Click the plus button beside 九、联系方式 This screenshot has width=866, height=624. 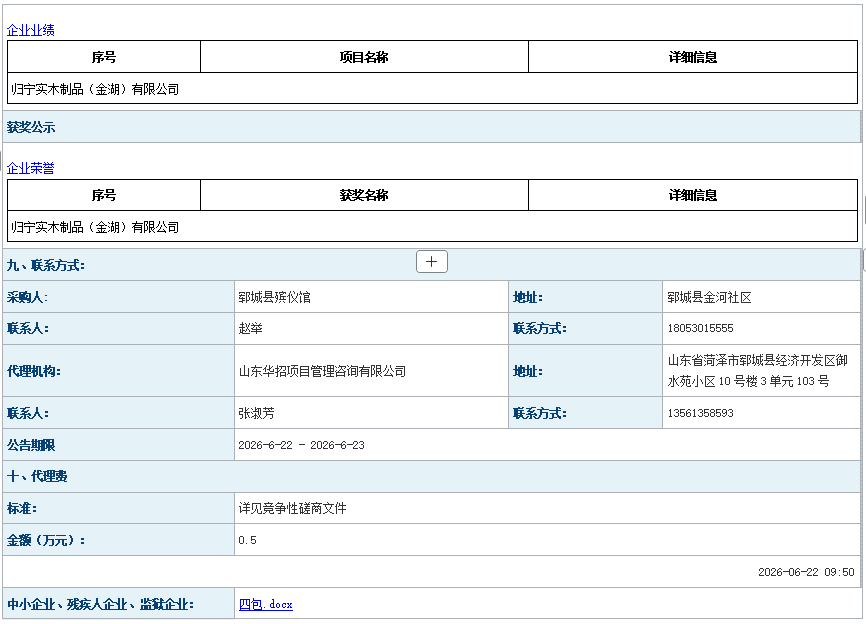431,262
